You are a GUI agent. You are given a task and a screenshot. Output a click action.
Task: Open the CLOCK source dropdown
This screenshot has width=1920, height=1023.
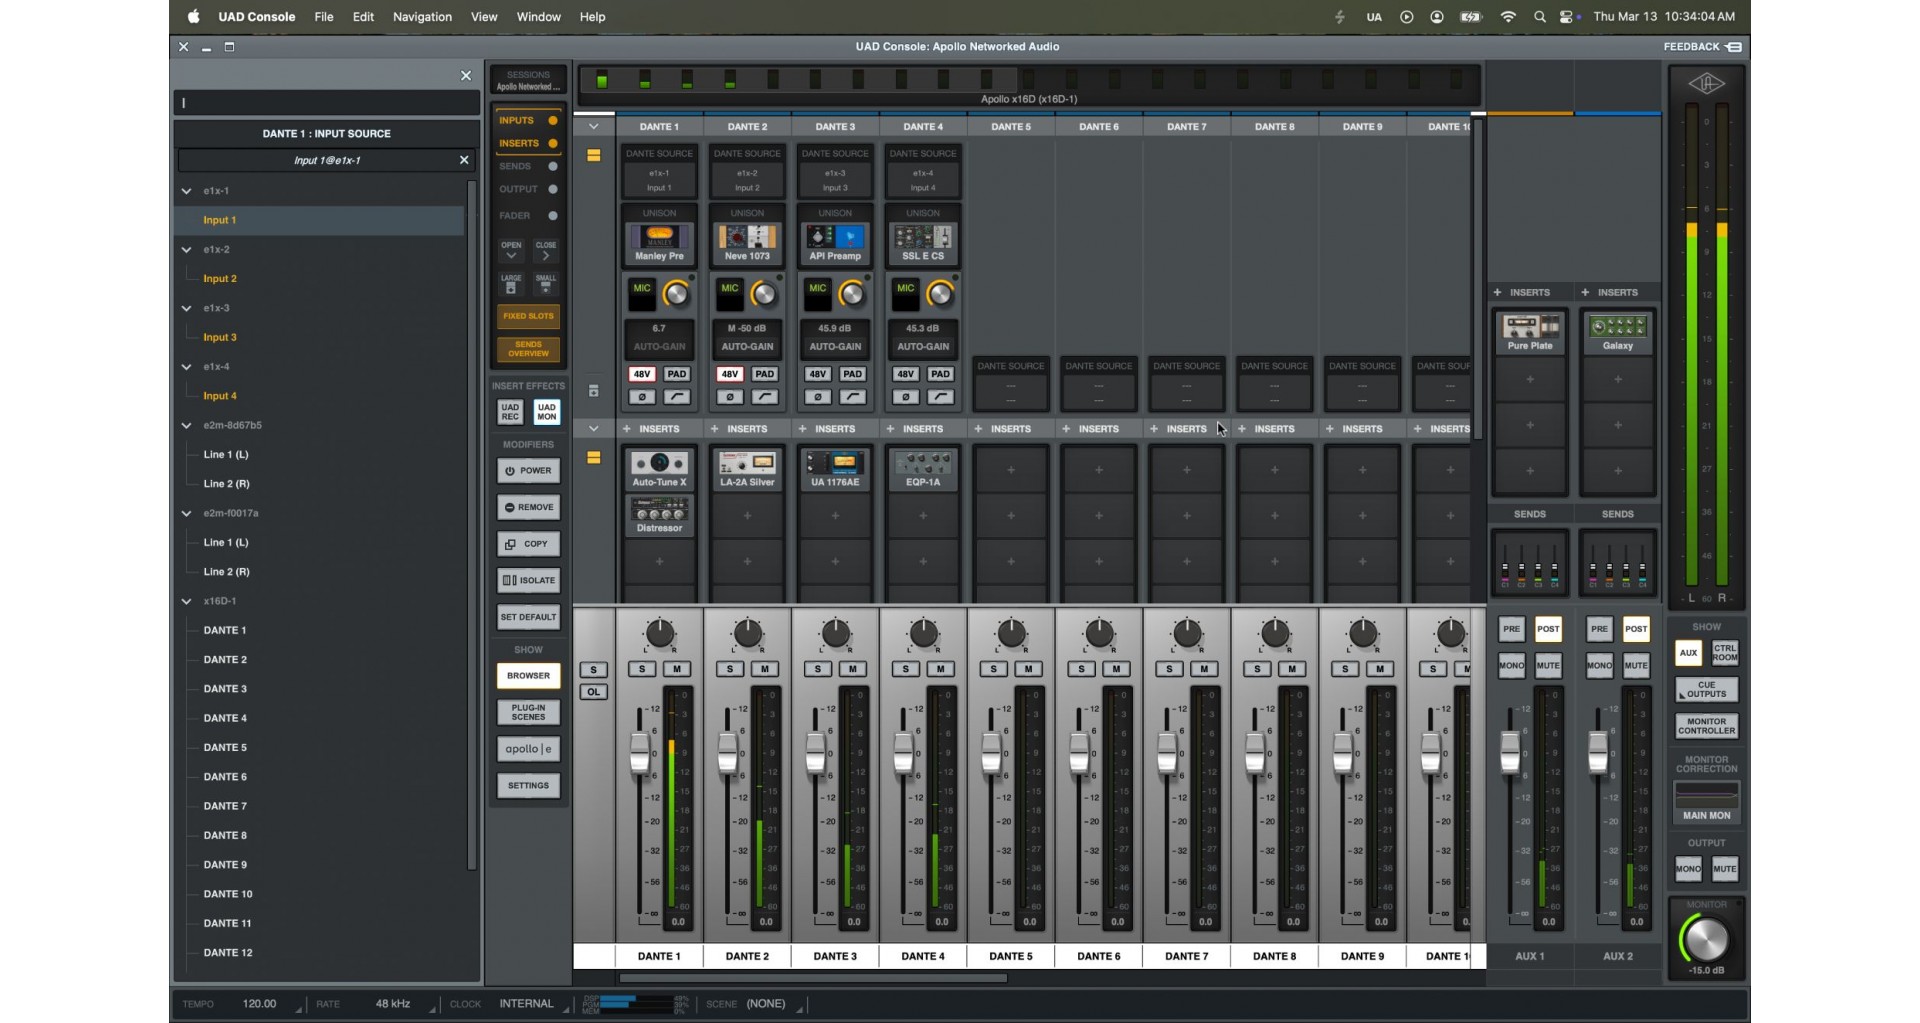pyautogui.click(x=532, y=1004)
